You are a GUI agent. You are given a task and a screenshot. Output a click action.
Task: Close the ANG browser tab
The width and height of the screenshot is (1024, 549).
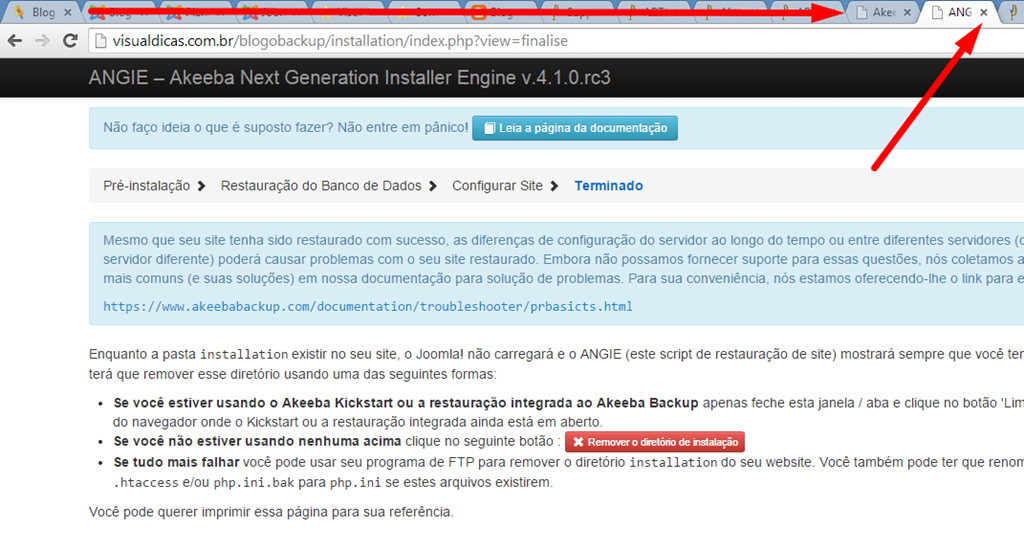[984, 12]
